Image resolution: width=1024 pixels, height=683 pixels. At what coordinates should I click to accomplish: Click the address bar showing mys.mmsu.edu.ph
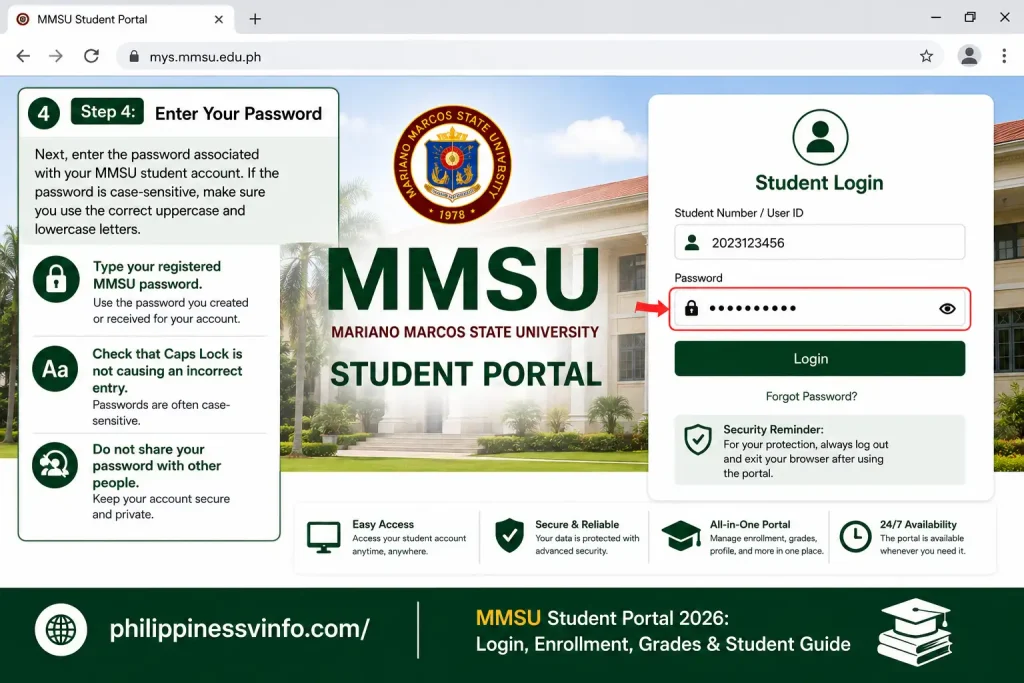coord(529,57)
